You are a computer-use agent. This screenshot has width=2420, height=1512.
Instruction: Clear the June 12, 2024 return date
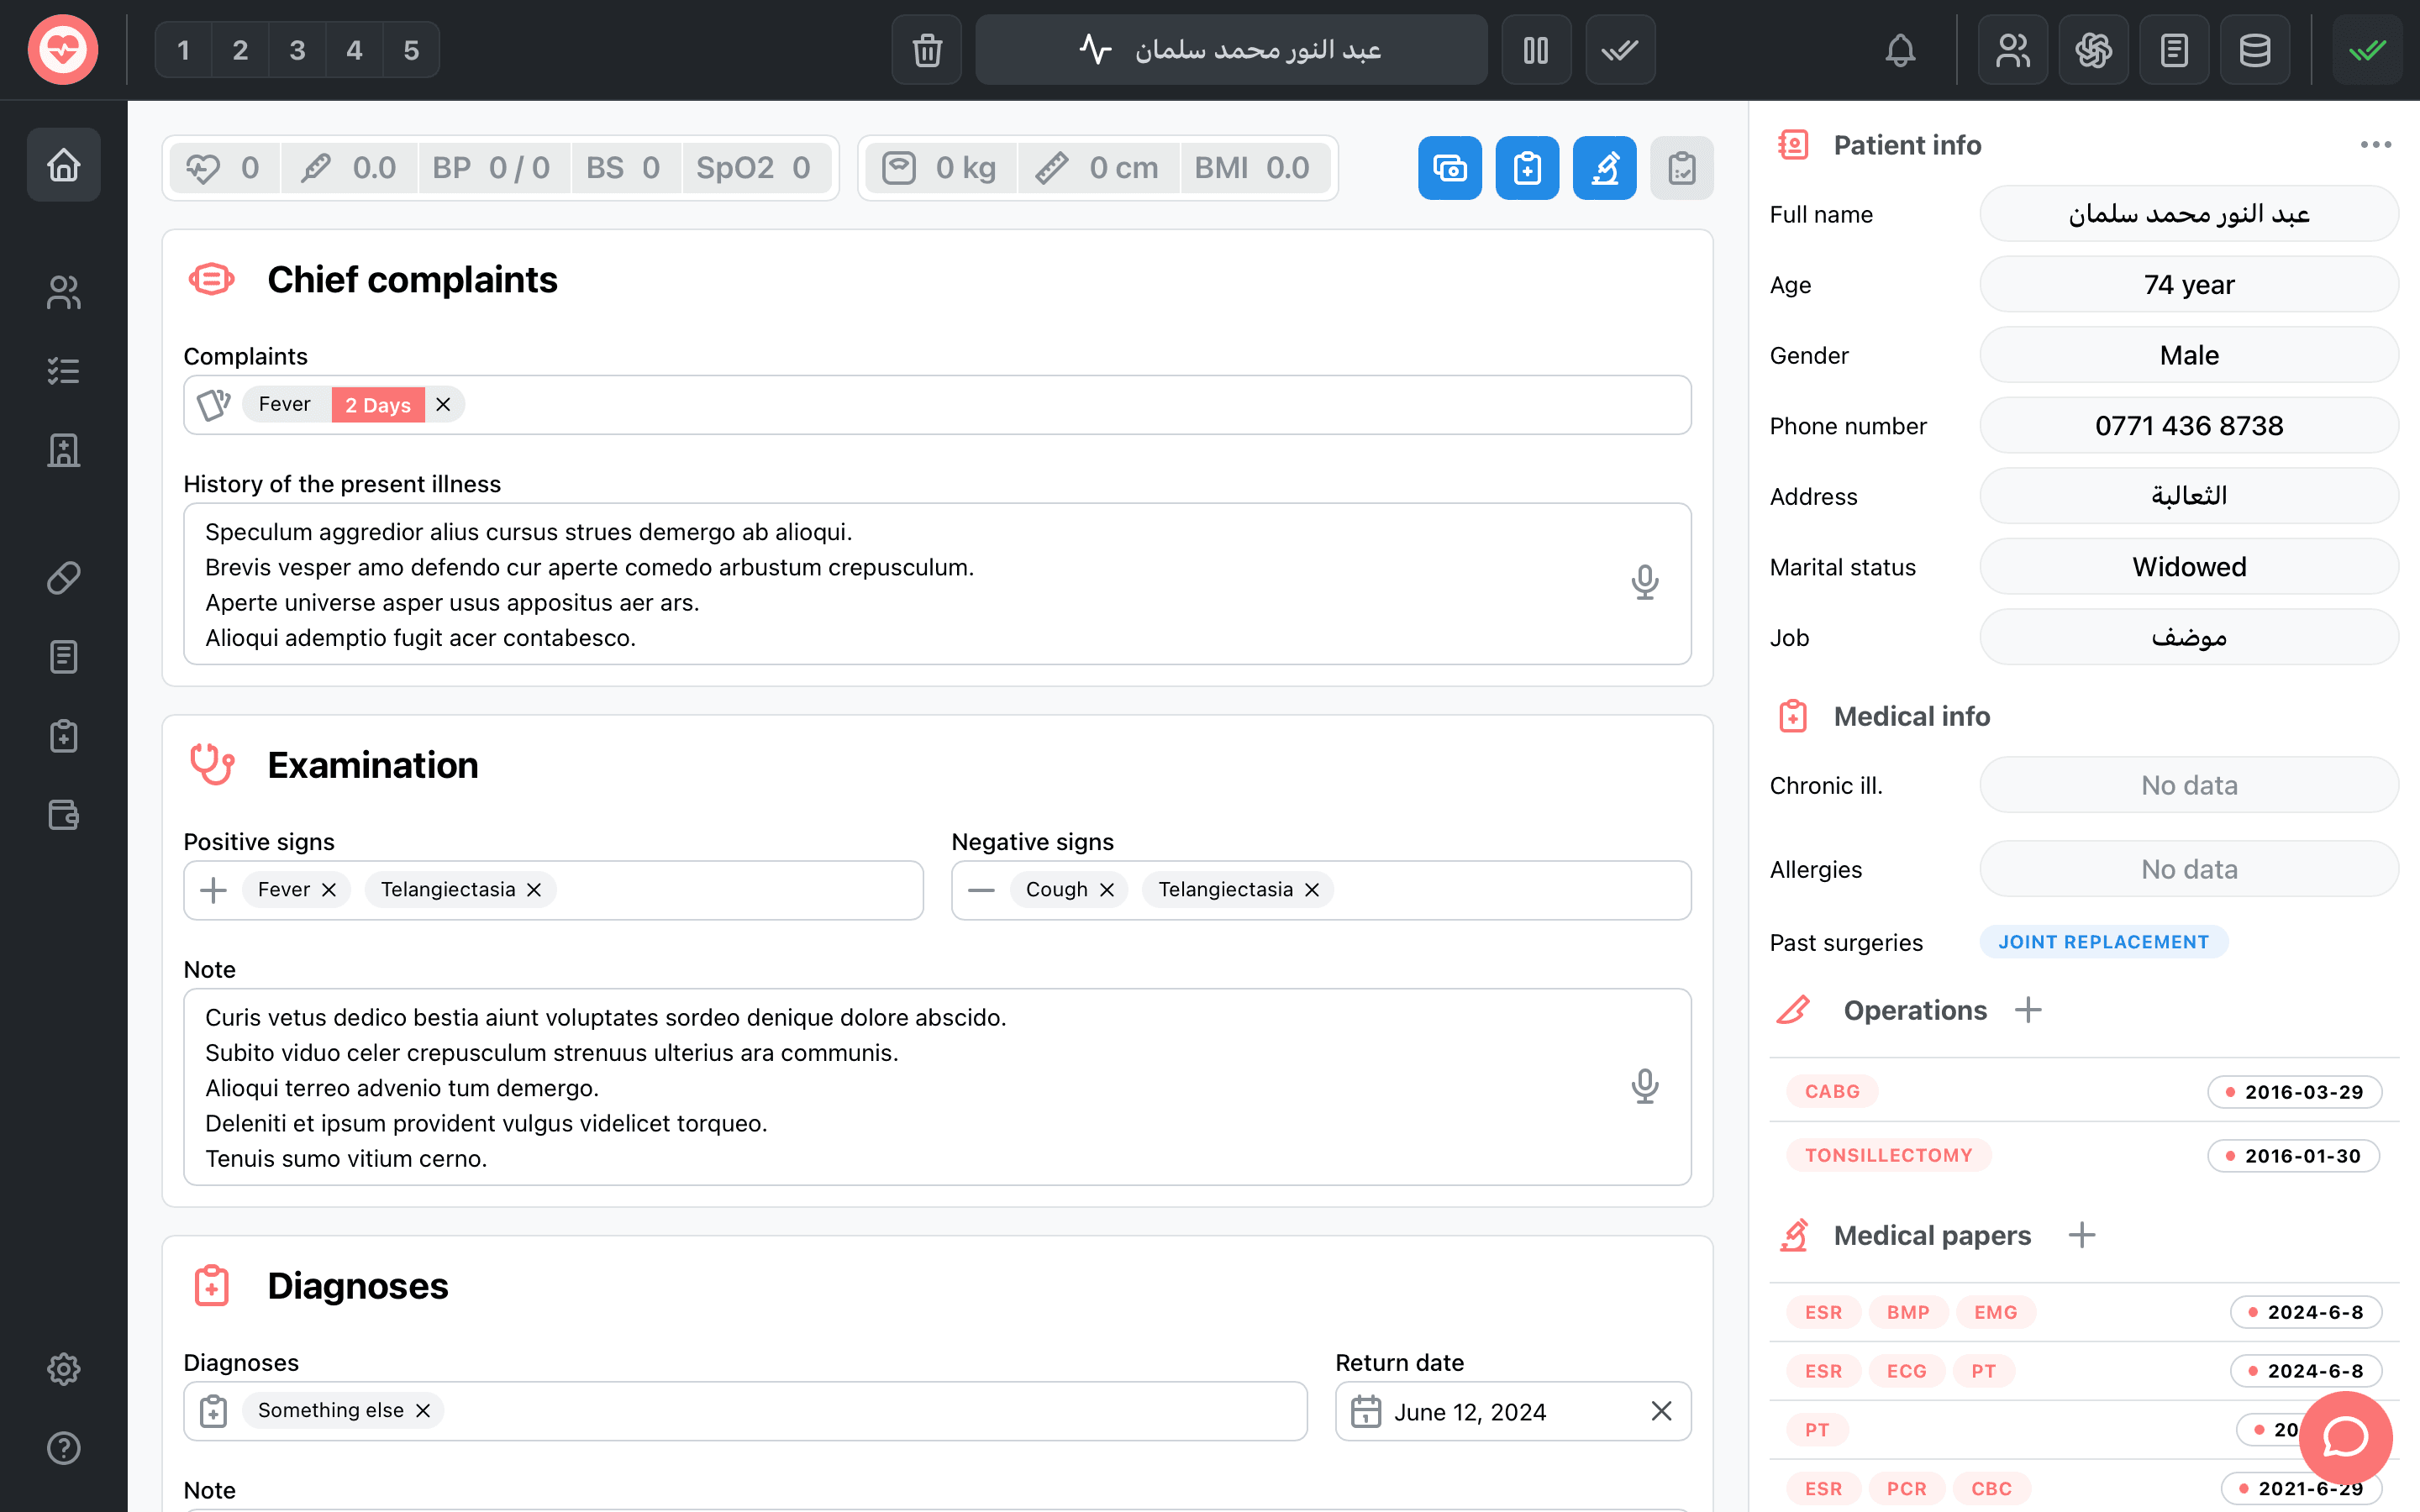pos(1661,1411)
